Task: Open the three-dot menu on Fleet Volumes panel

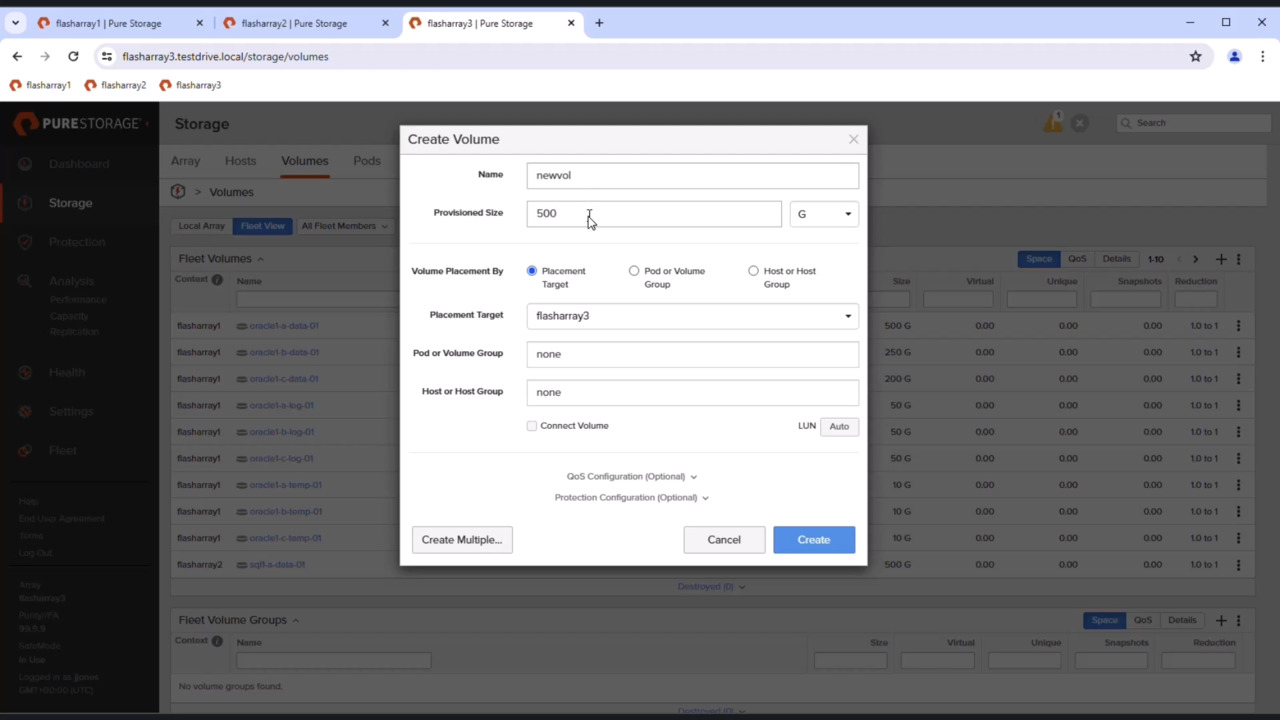Action: [x=1238, y=259]
